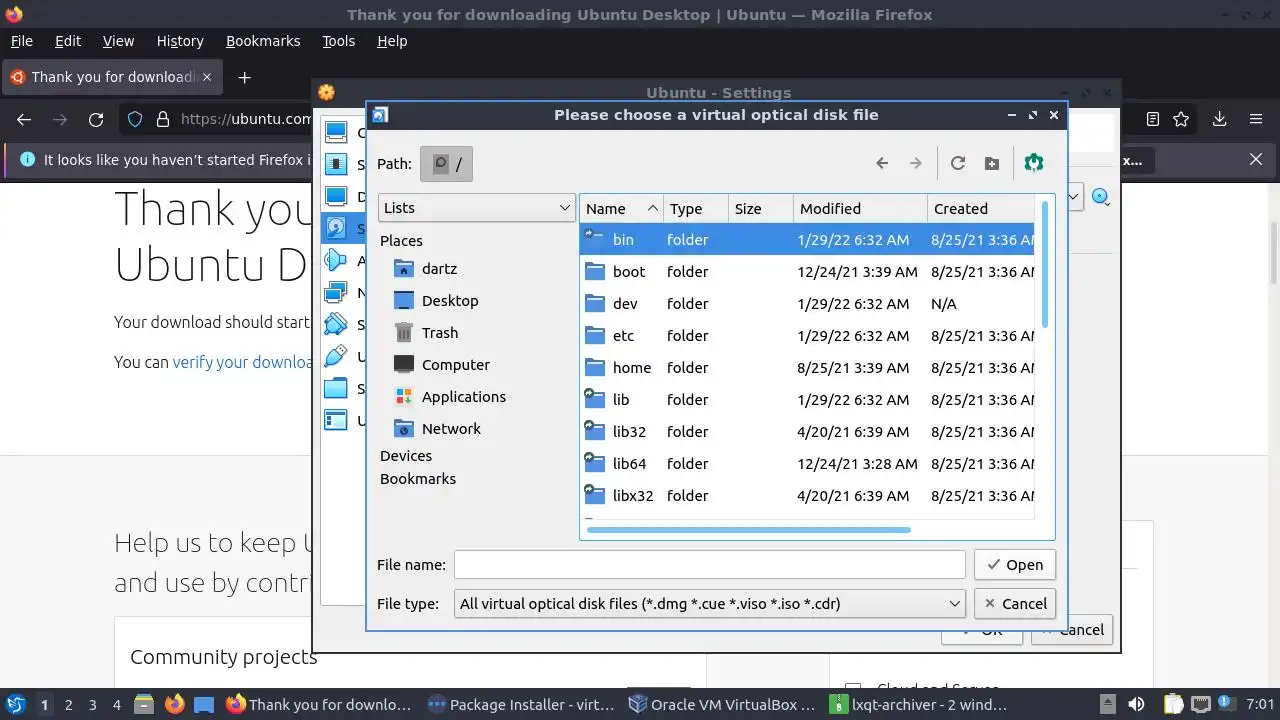
Task: Click the volume icon in system tray
Action: [1136, 705]
